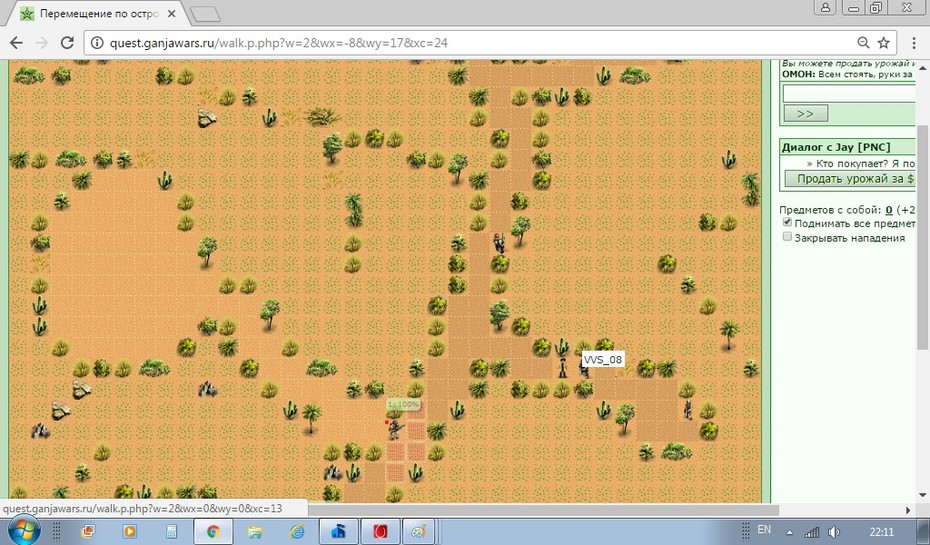Open the red Opera-like app in taskbar

pyautogui.click(x=380, y=531)
